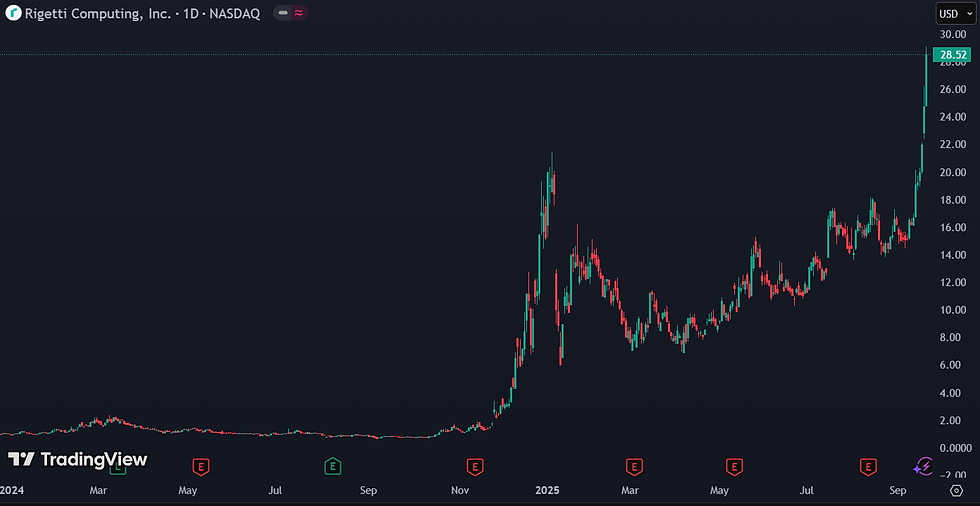Image resolution: width=980 pixels, height=506 pixels.
Task: Click the 12.00 price axis label
Action: click(x=954, y=282)
